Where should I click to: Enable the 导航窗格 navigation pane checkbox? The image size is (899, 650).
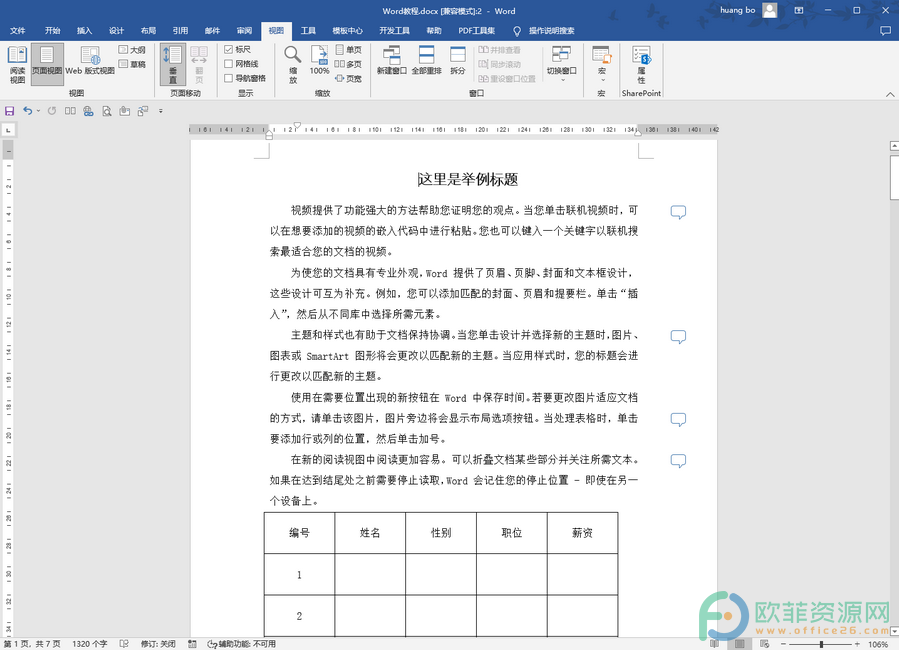pos(229,79)
